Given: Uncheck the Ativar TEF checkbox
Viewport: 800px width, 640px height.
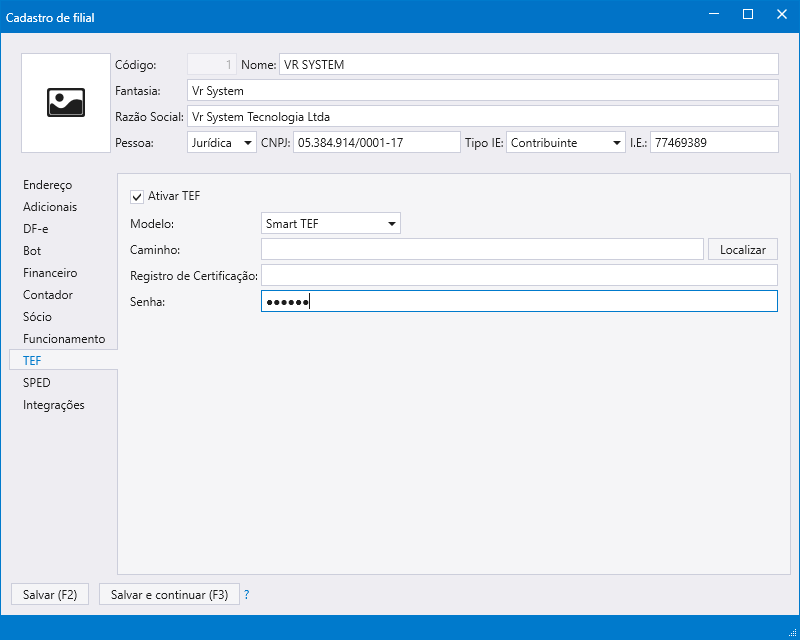Looking at the screenshot, I should pos(137,196).
